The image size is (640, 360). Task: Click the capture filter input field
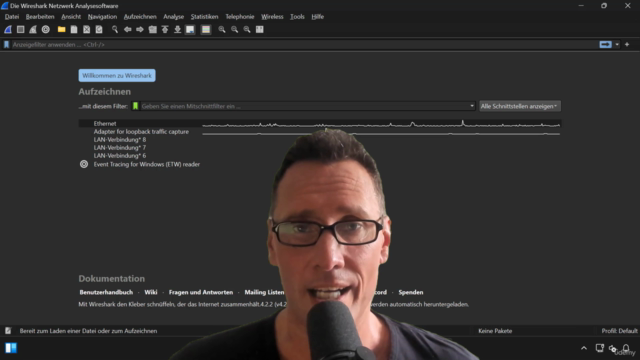pyautogui.click(x=304, y=106)
